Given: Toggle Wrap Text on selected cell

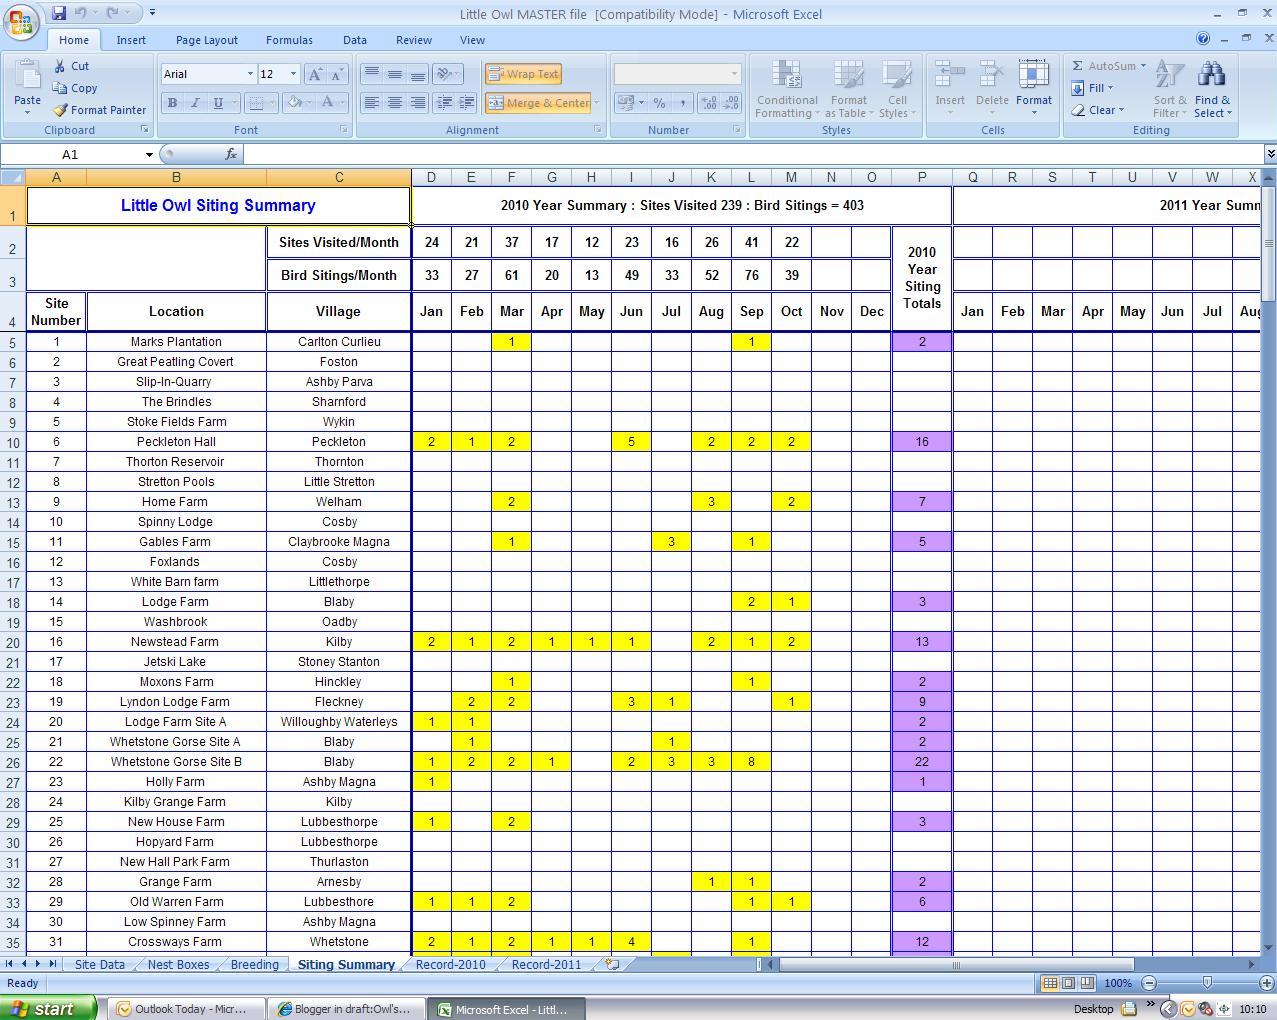Looking at the screenshot, I should pyautogui.click(x=522, y=73).
